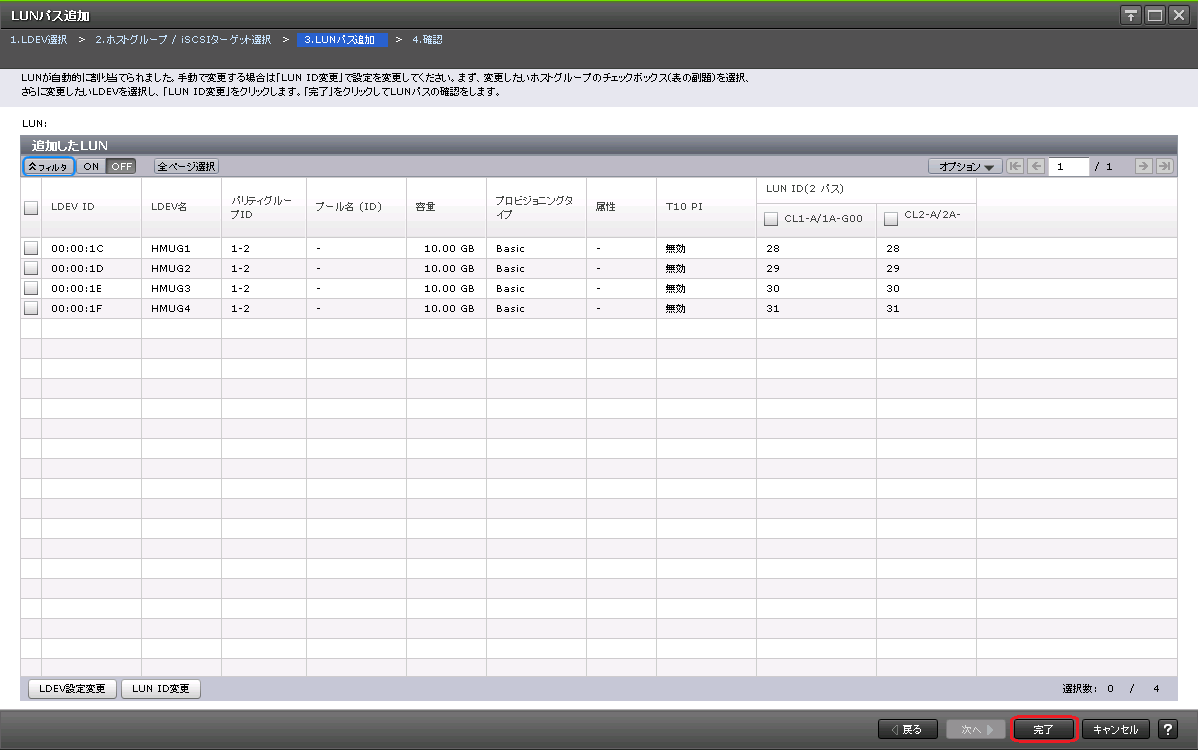
Task: Select the CL2-A/2A- column checkbox
Action: [890, 219]
